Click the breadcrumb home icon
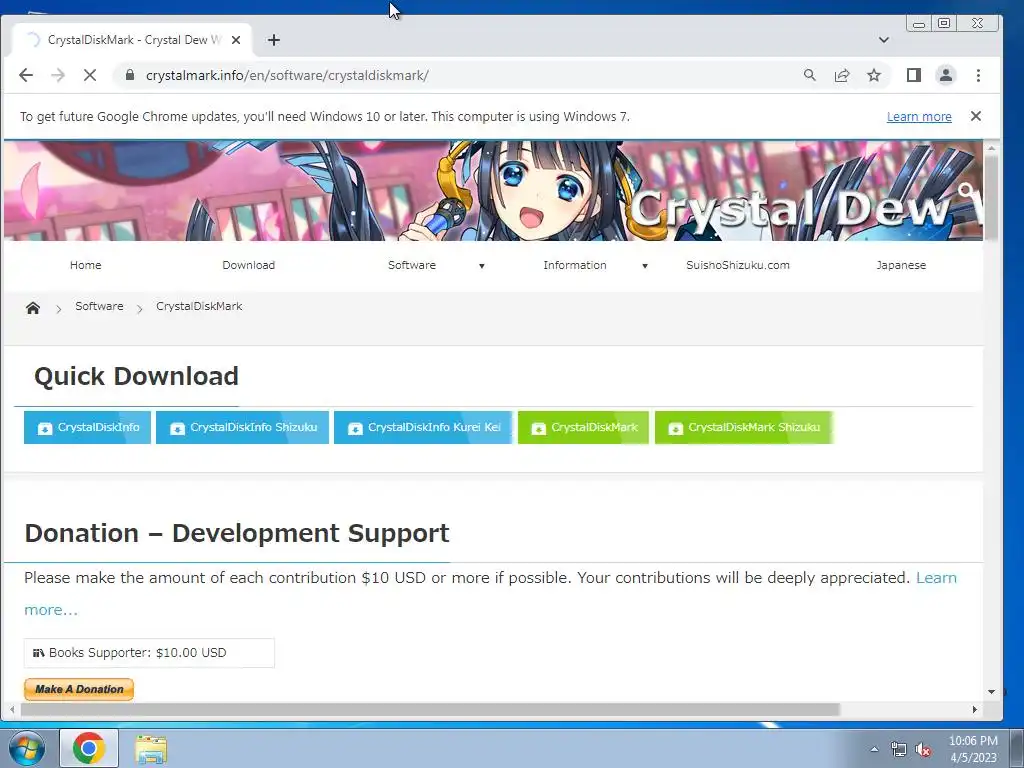The image size is (1024, 768). tap(33, 308)
